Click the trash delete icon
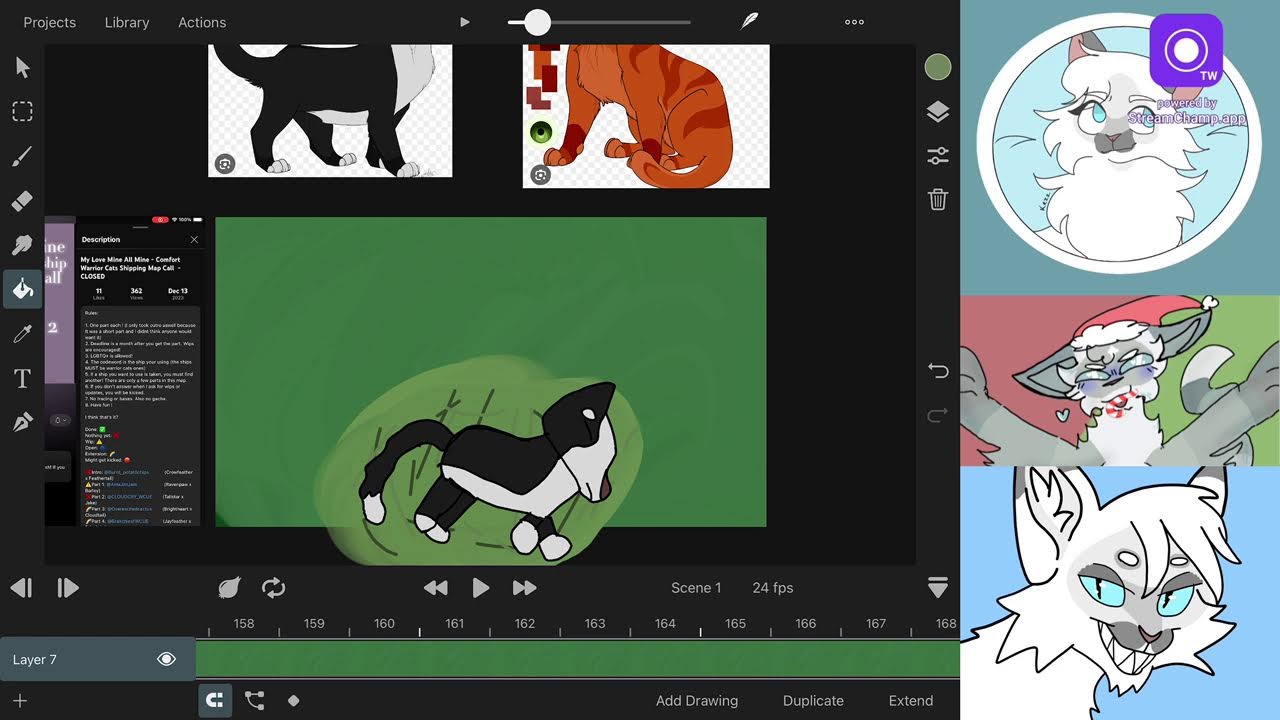The width and height of the screenshot is (1280, 720). point(937,199)
